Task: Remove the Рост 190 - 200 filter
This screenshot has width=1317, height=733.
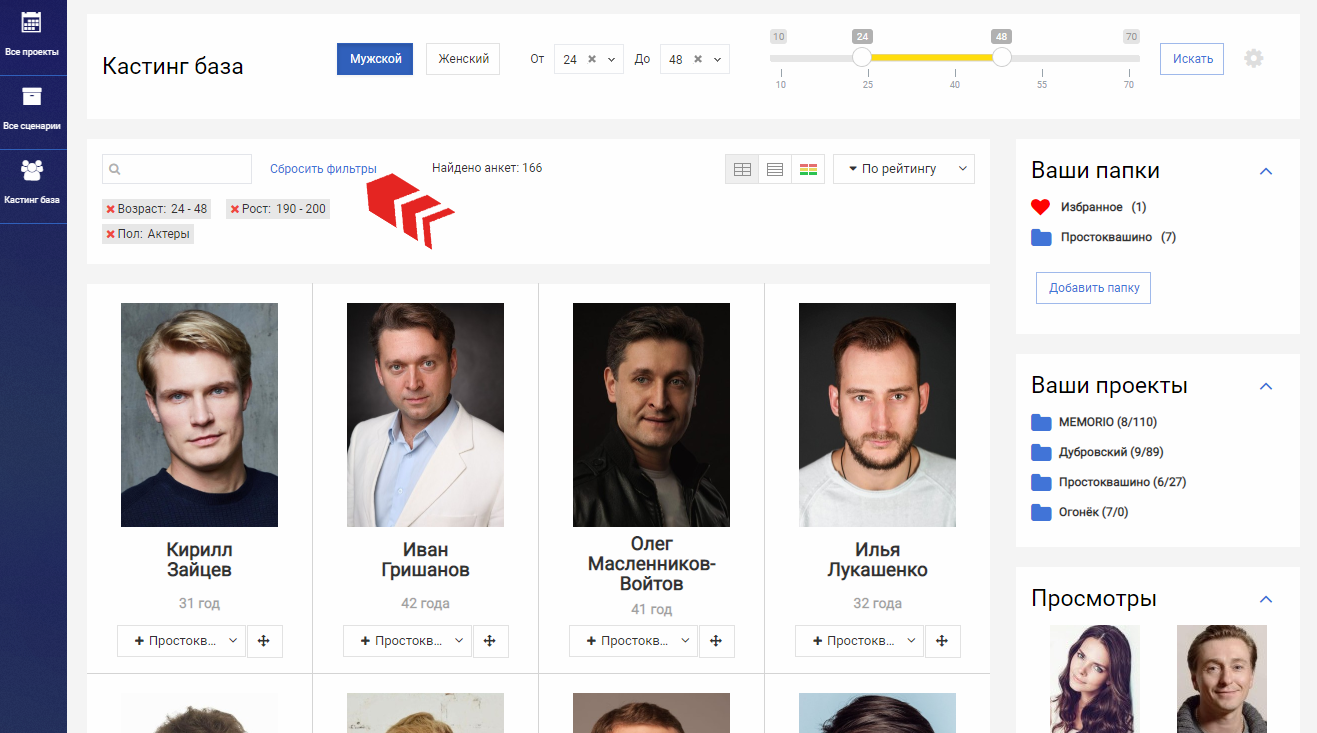Action: point(234,209)
